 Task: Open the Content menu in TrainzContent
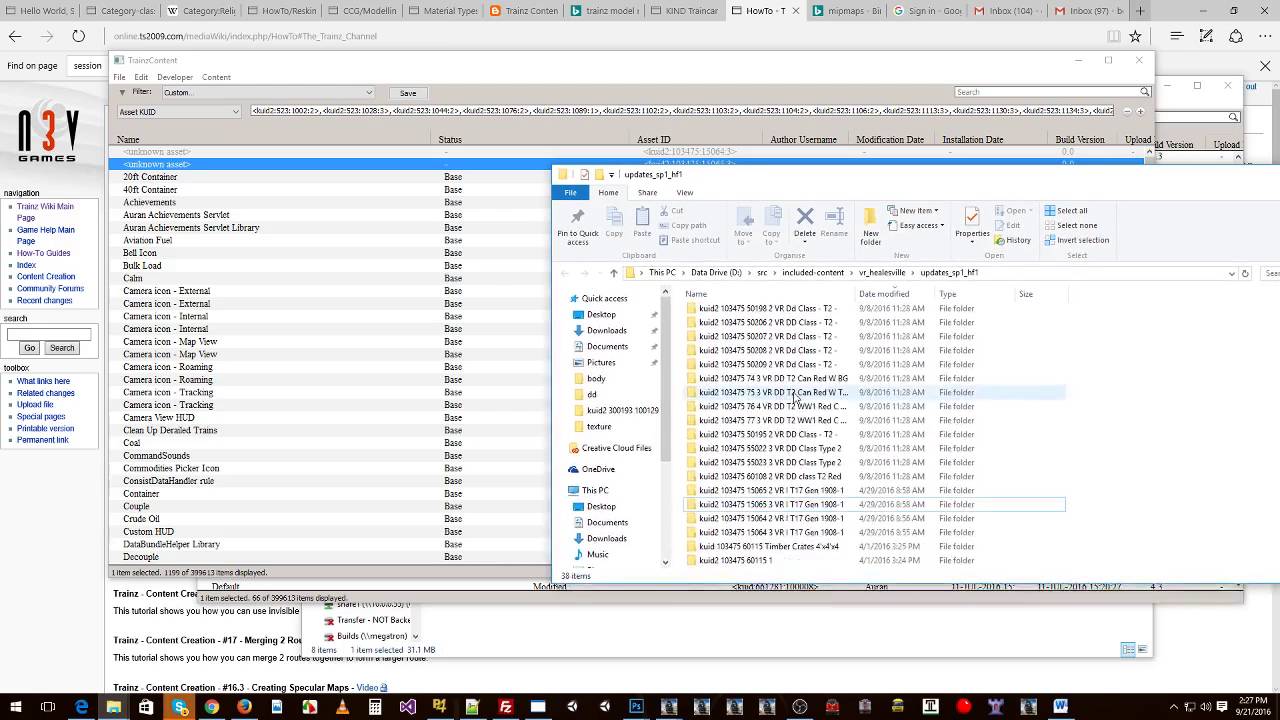click(216, 77)
